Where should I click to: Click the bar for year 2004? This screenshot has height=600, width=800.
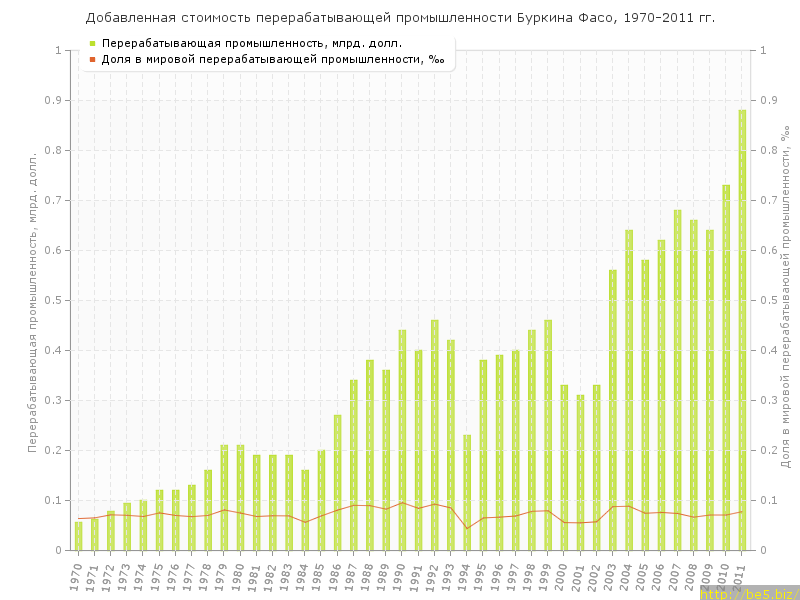tap(629, 390)
